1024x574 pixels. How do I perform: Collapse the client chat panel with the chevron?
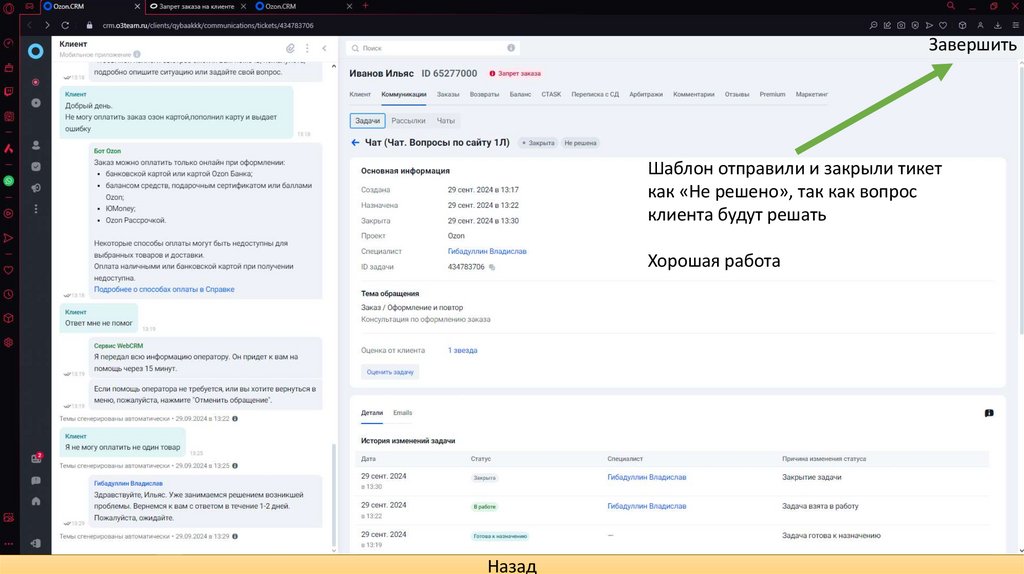[324, 48]
